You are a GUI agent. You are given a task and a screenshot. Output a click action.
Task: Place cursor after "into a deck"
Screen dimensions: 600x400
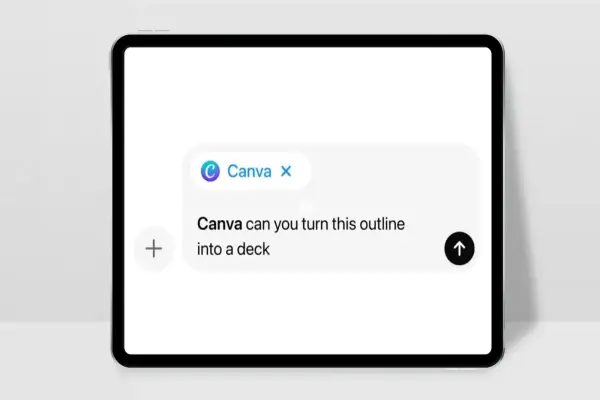point(273,251)
